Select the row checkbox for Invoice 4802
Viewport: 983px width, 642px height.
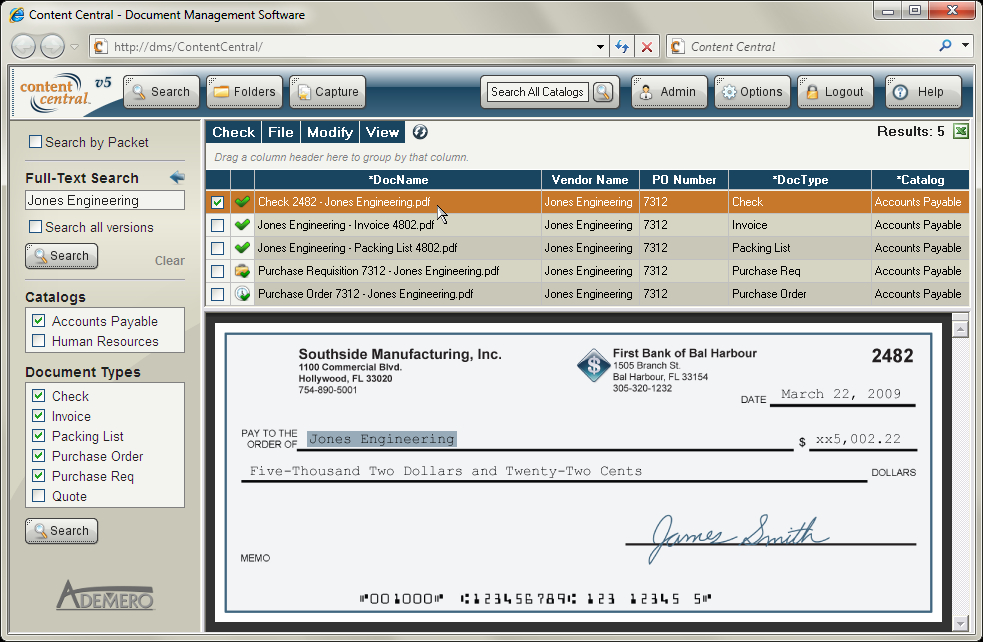(218, 225)
